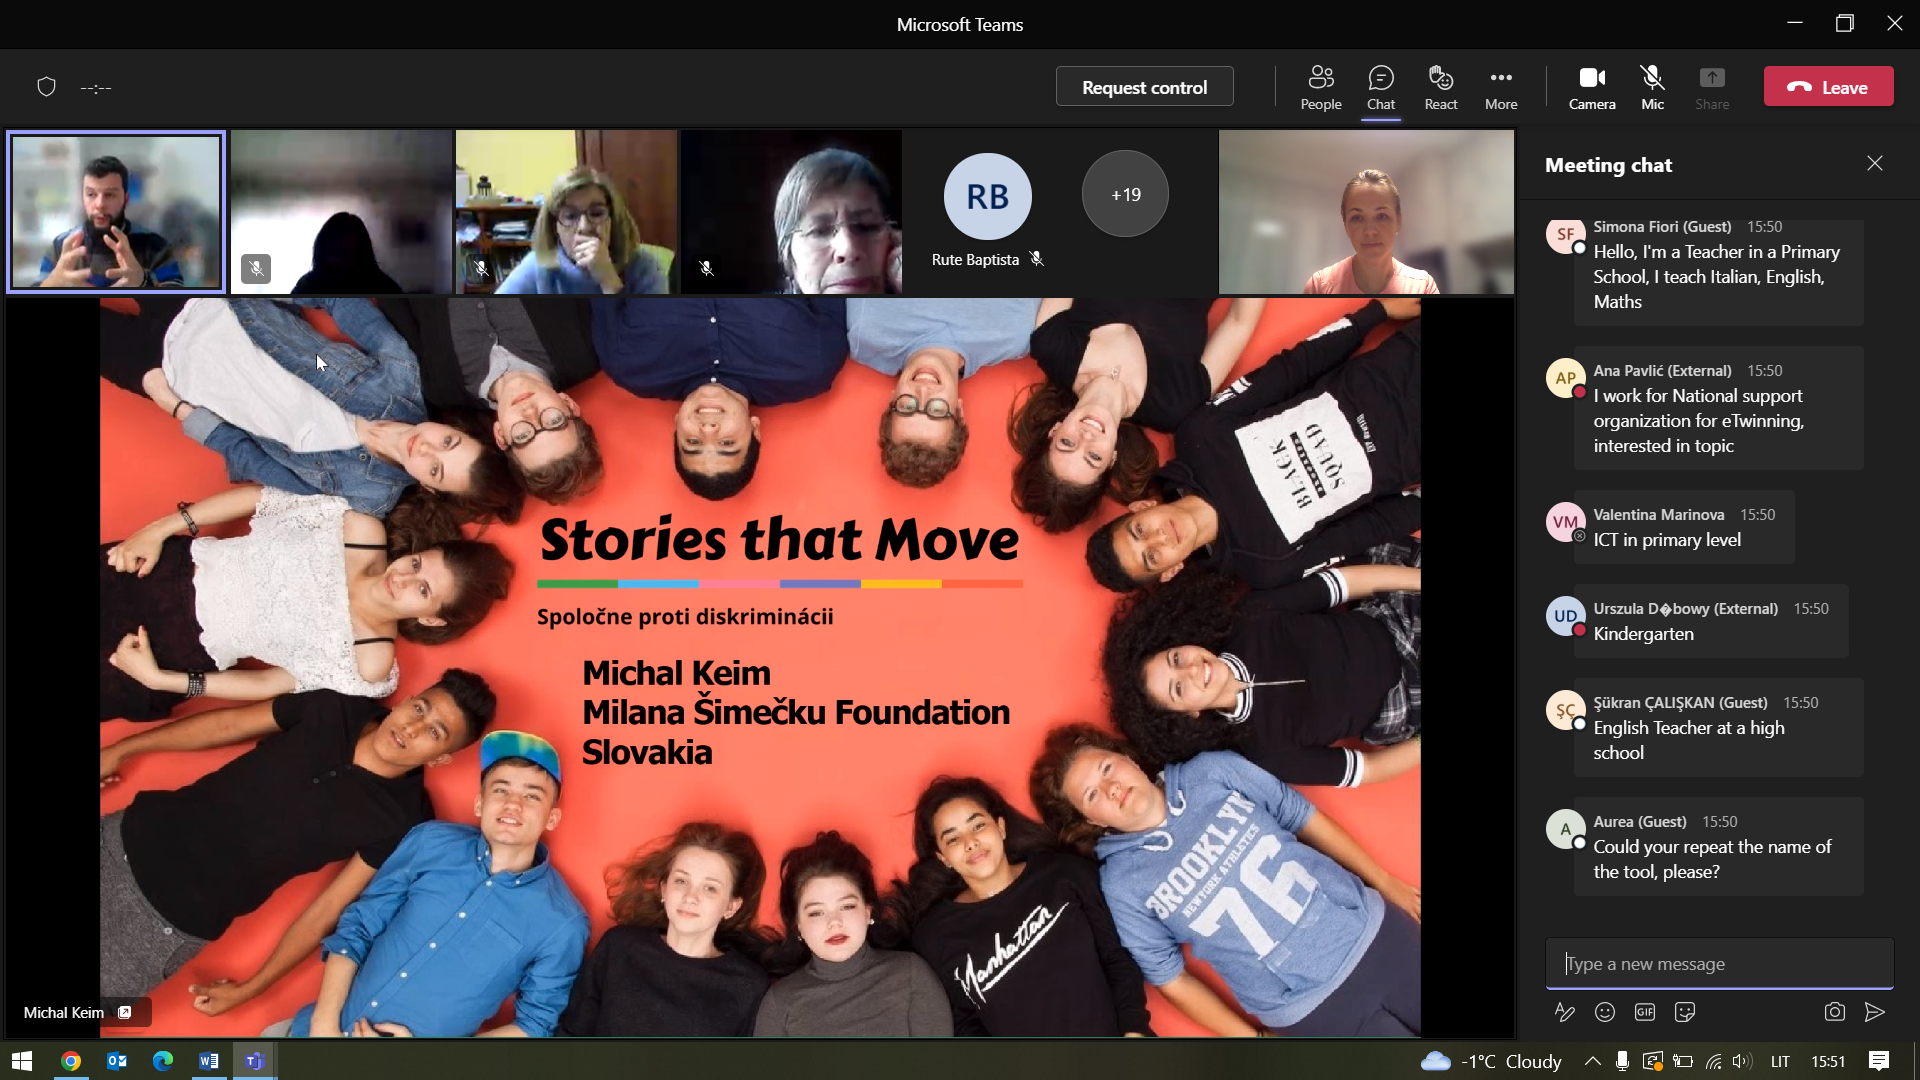Open Google Chrome from the taskbar
The width and height of the screenshot is (1920, 1080).
click(x=70, y=1061)
